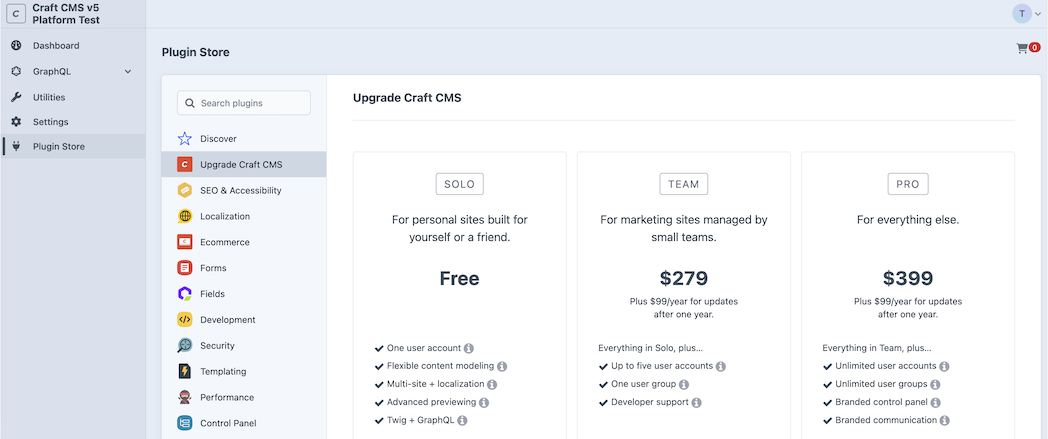The height and width of the screenshot is (439, 1048).
Task: Click the search magnifier icon
Action: click(190, 104)
